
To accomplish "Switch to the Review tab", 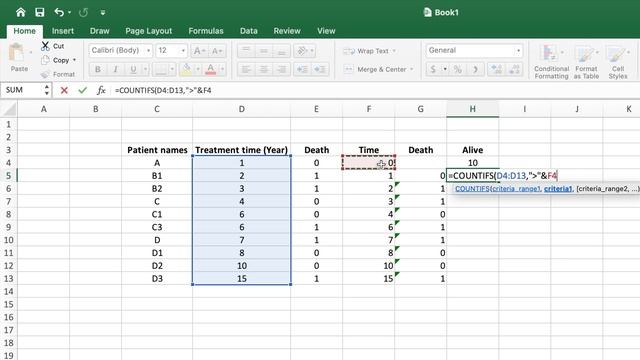I will click(x=287, y=31).
